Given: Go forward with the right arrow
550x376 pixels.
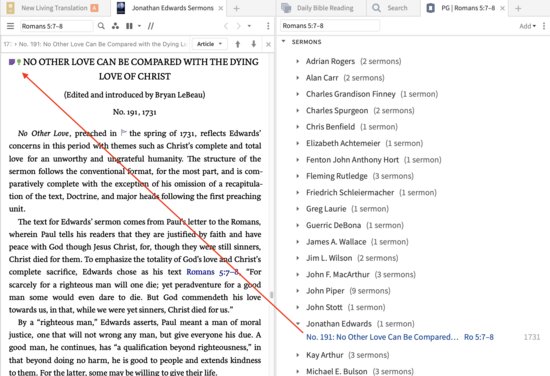Looking at the screenshot, I should 239,26.
